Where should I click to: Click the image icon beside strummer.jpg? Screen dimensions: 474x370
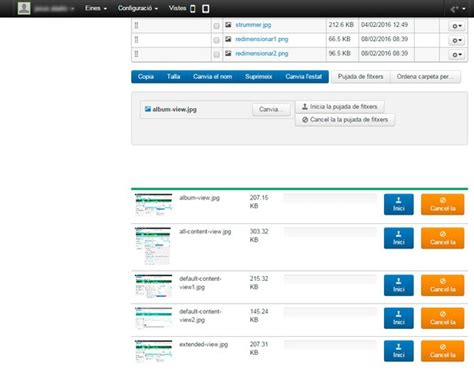(228, 25)
